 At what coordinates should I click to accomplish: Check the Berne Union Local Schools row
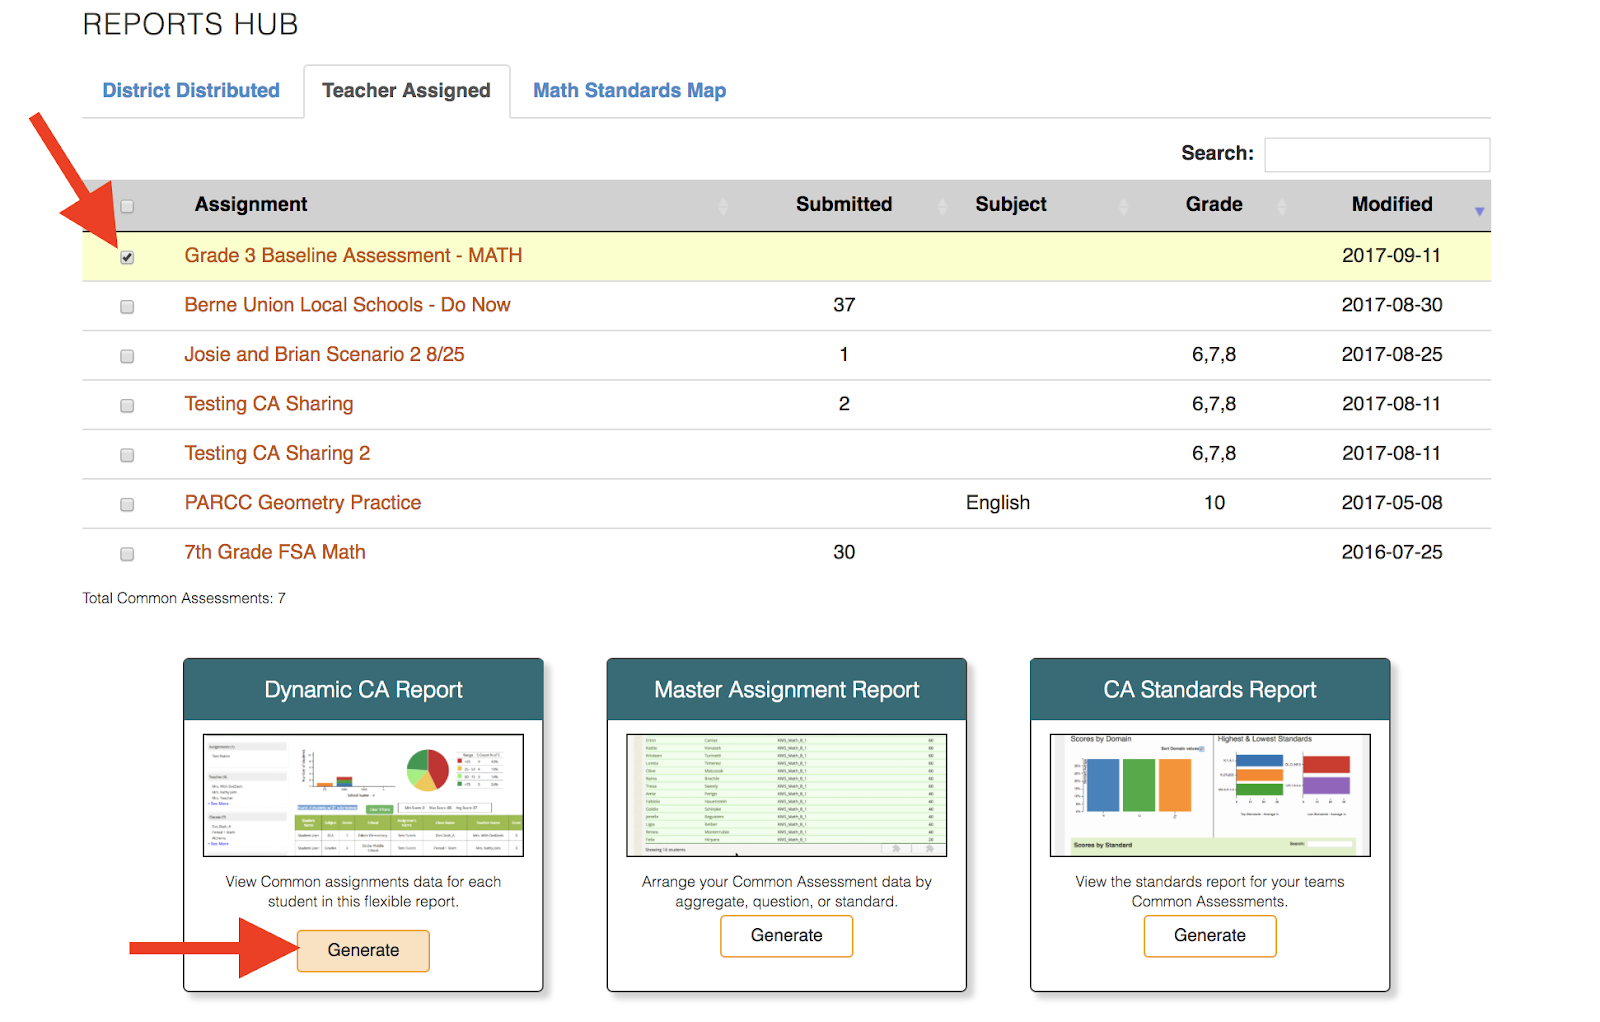click(x=127, y=306)
